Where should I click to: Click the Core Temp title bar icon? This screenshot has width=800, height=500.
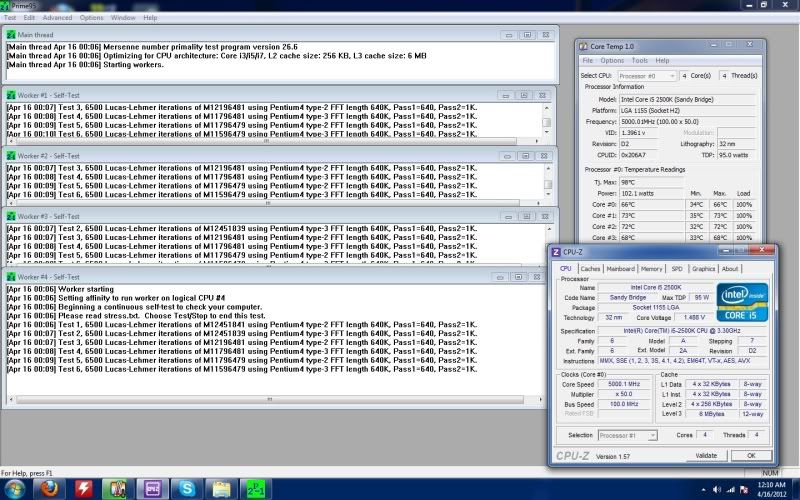583,46
